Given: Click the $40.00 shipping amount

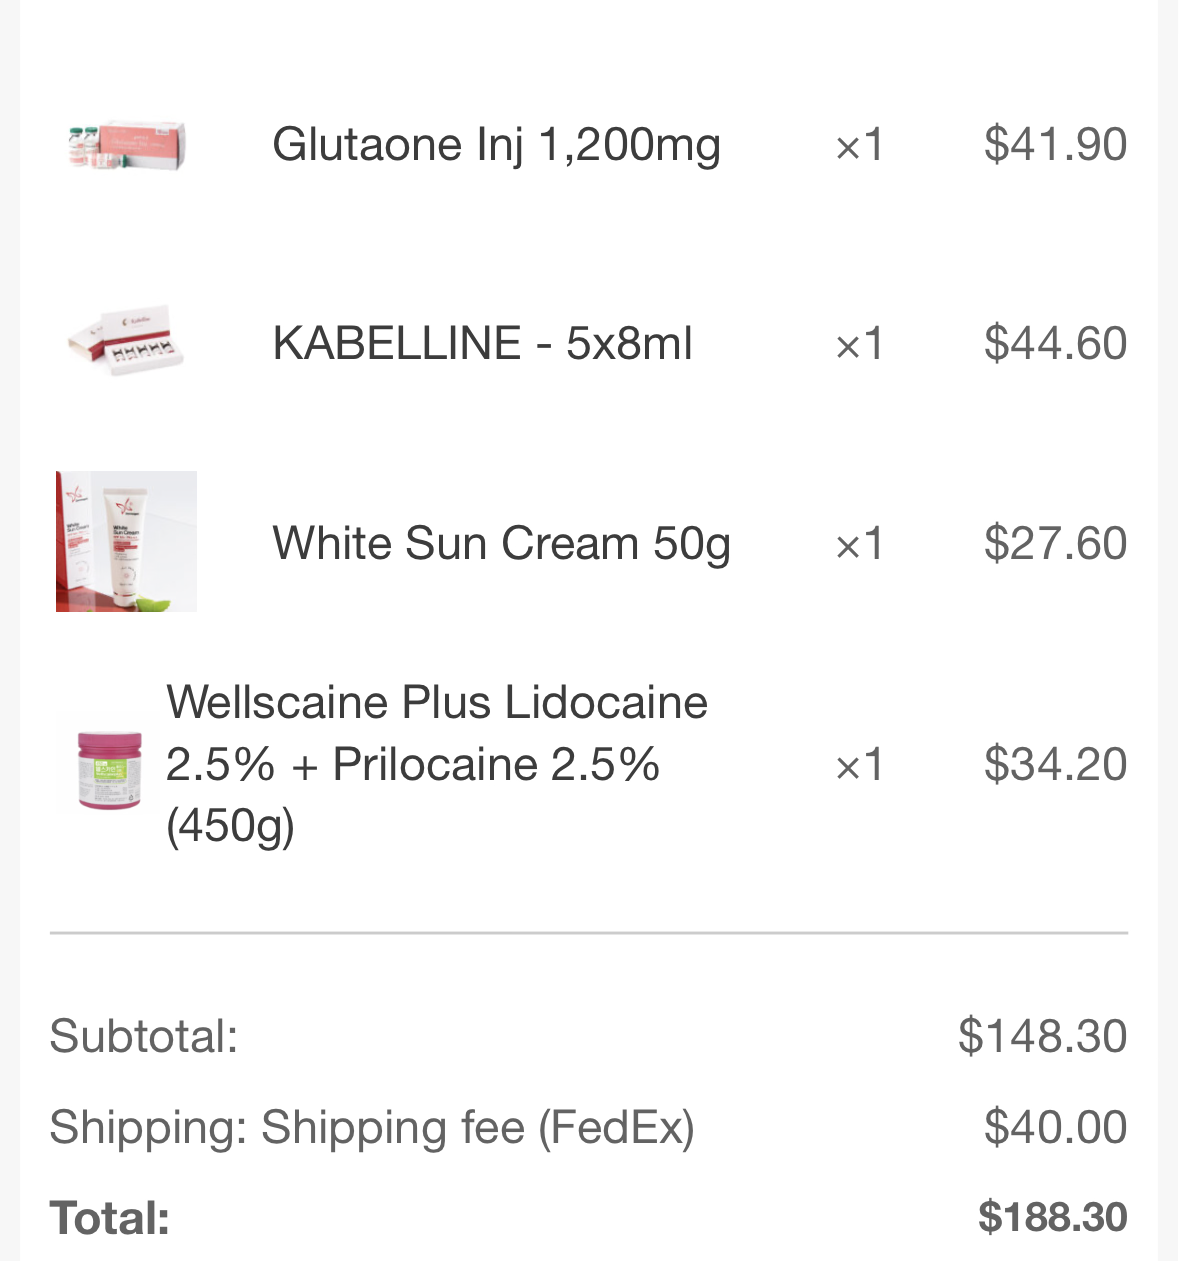Looking at the screenshot, I should tap(1055, 1128).
